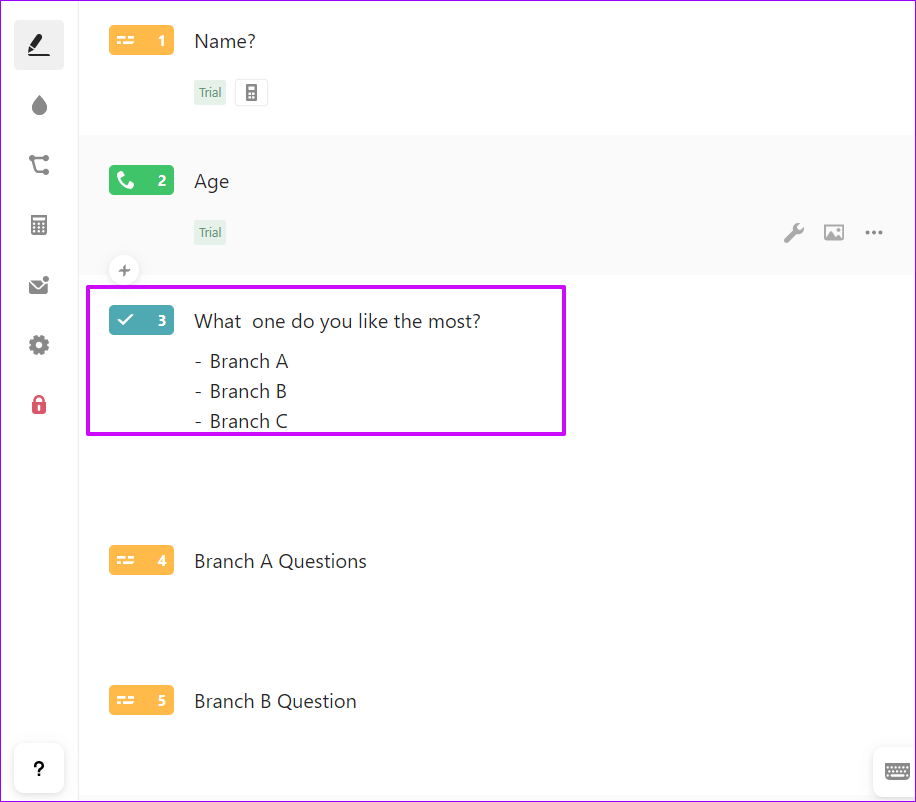Click the red lock icon
The height and width of the screenshot is (802, 916).
pyautogui.click(x=39, y=405)
